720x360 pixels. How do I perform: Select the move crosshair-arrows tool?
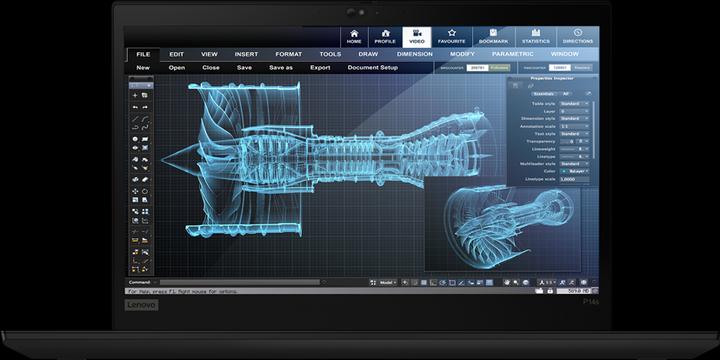tap(135, 191)
